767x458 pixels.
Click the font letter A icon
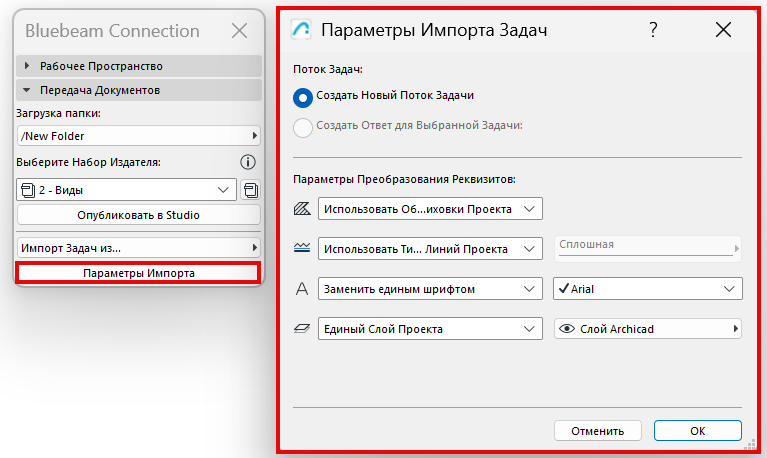tap(302, 289)
